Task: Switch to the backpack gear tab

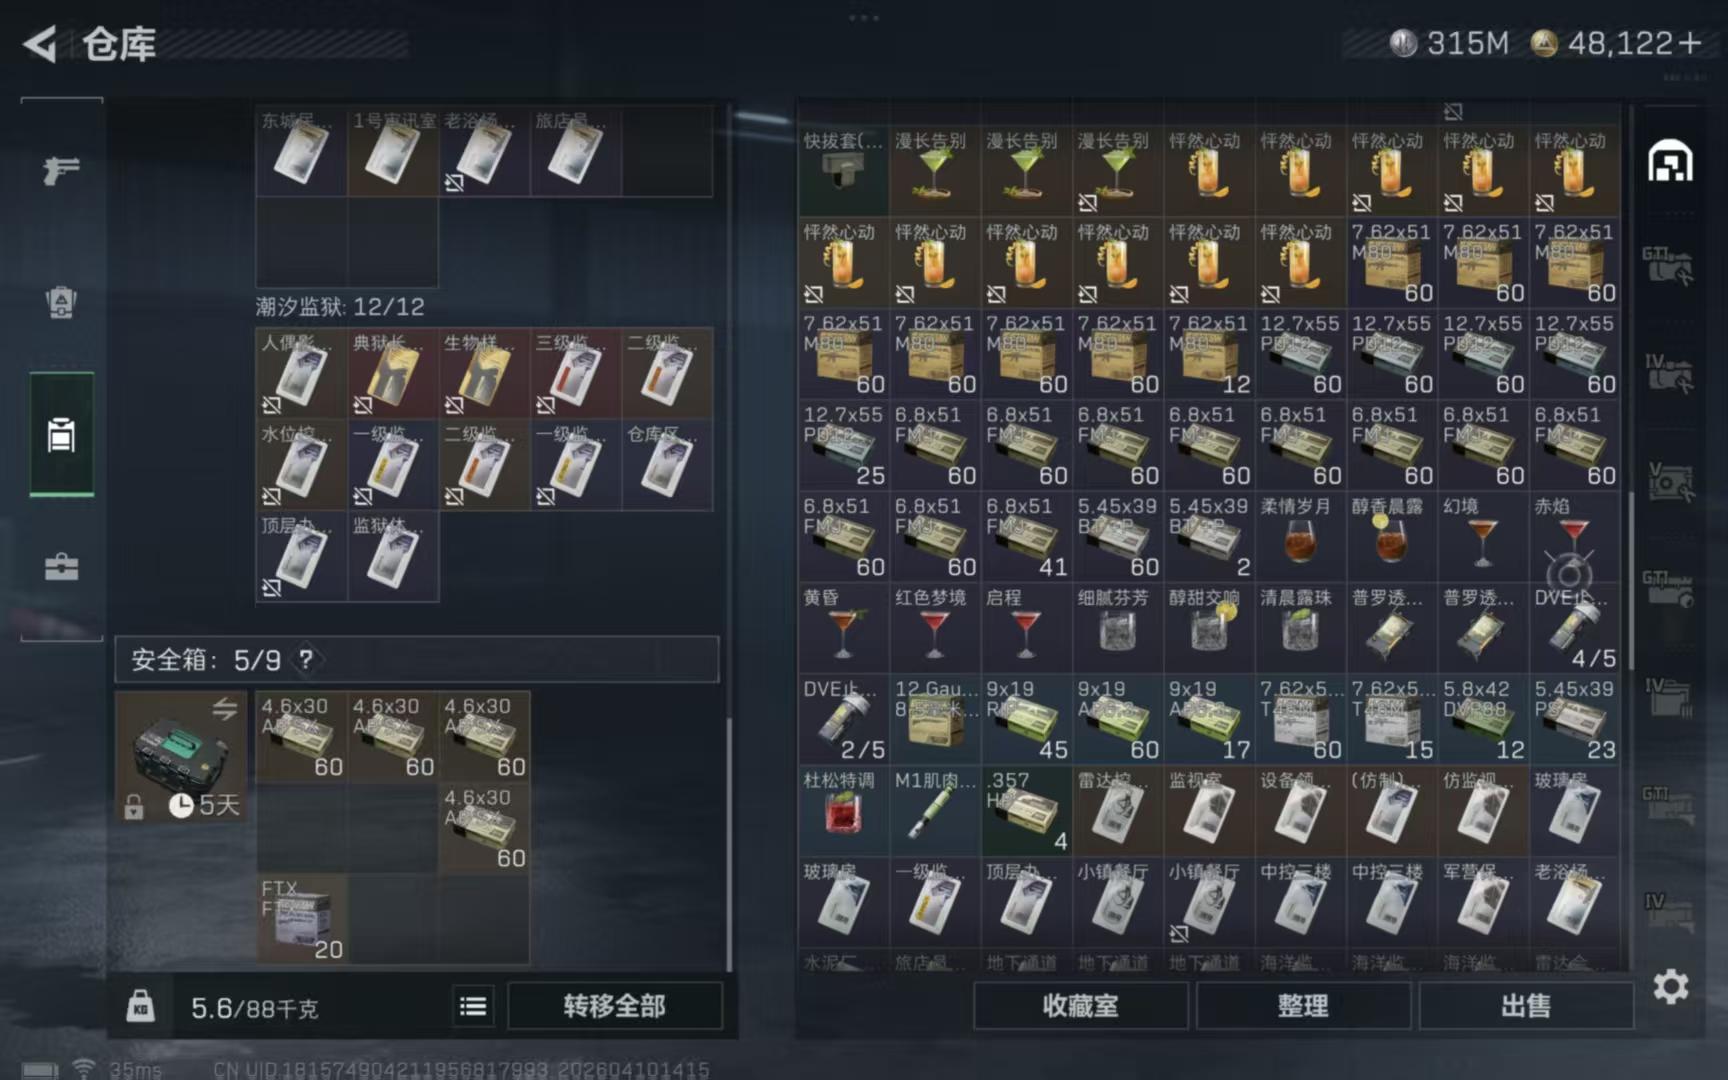Action: coord(61,302)
